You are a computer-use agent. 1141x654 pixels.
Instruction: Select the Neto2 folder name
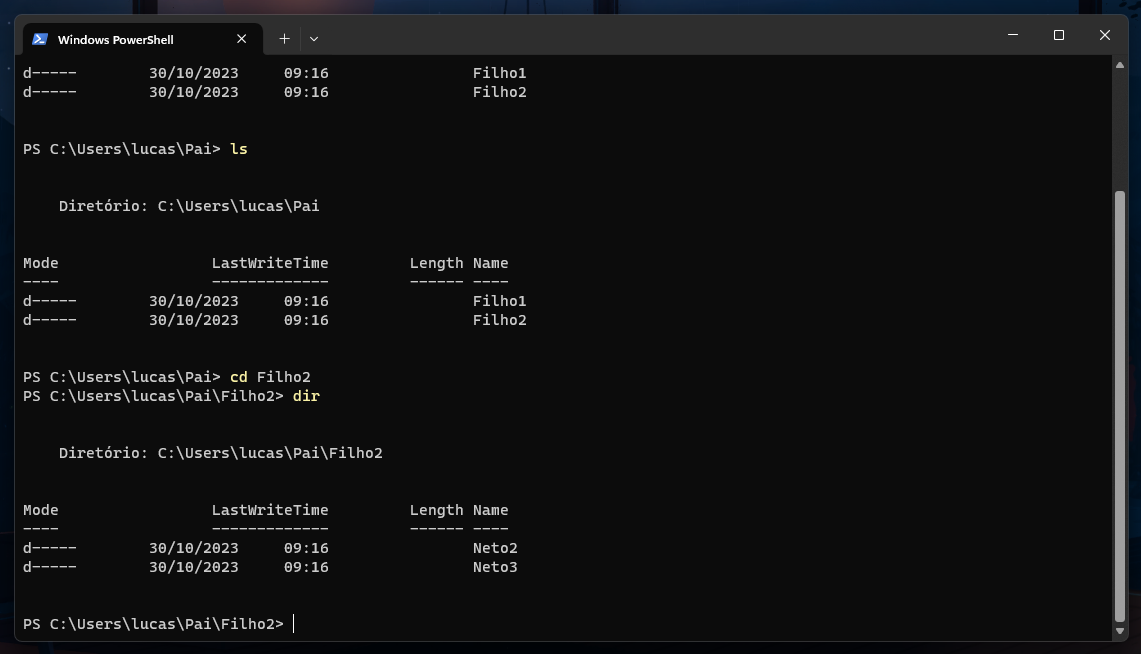coord(494,547)
